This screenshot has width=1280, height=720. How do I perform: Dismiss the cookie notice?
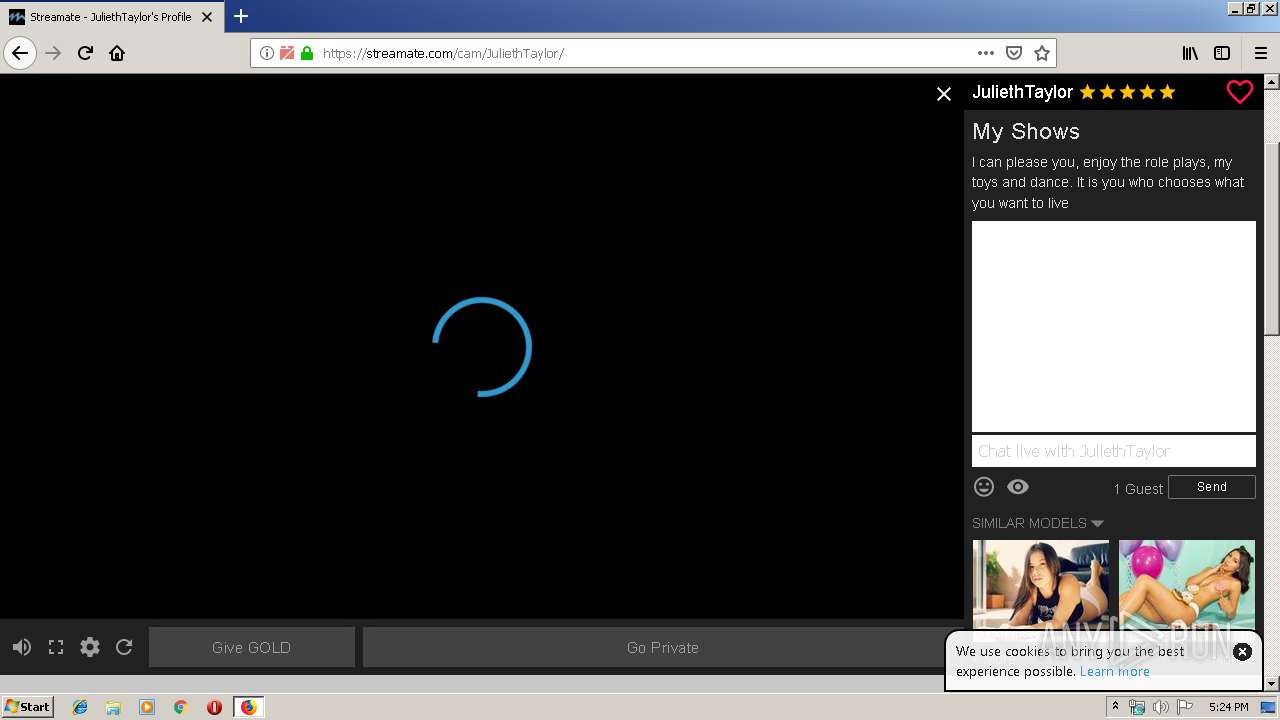click(x=1242, y=651)
